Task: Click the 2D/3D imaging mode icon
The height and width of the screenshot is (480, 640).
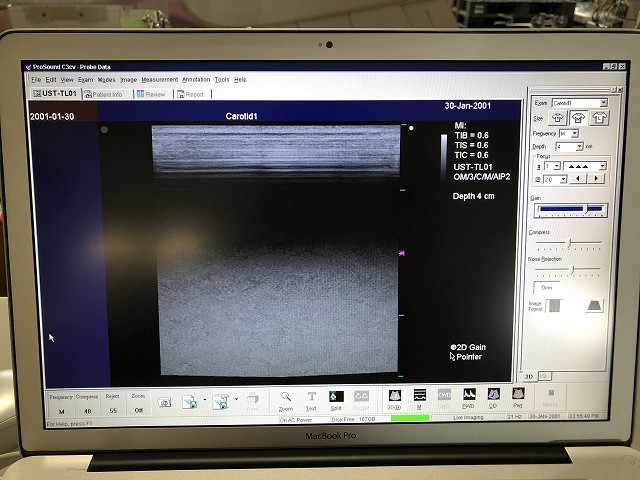Action: 394,400
